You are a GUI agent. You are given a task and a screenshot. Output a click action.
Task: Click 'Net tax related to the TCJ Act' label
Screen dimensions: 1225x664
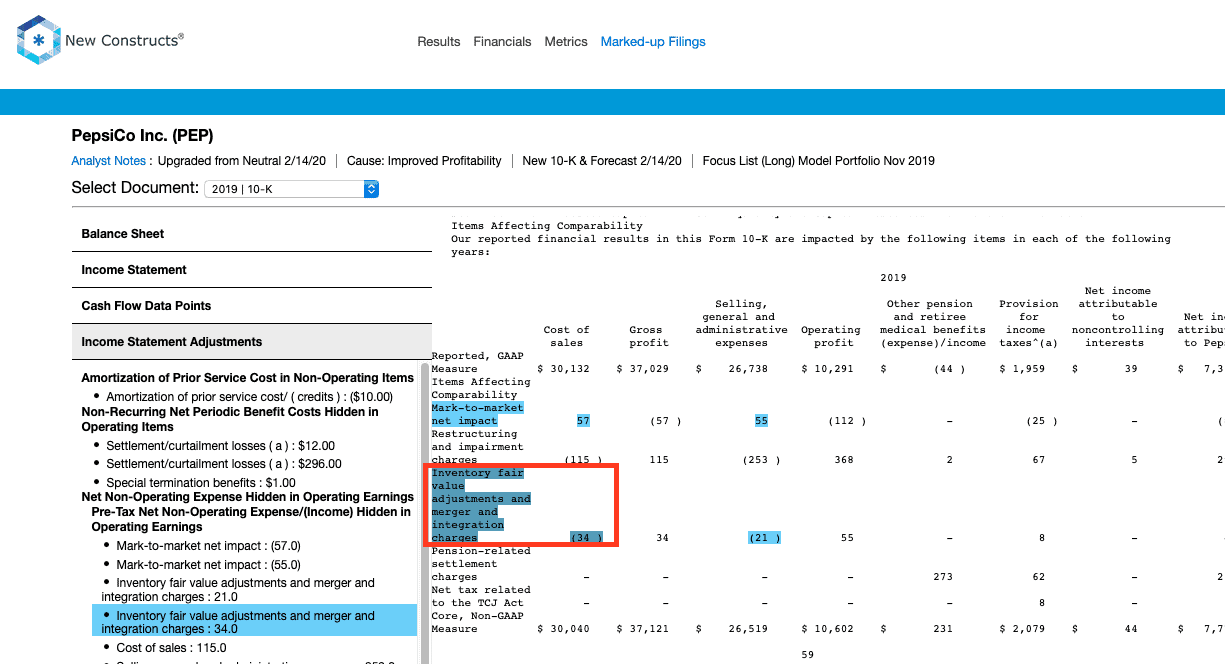pos(481,596)
